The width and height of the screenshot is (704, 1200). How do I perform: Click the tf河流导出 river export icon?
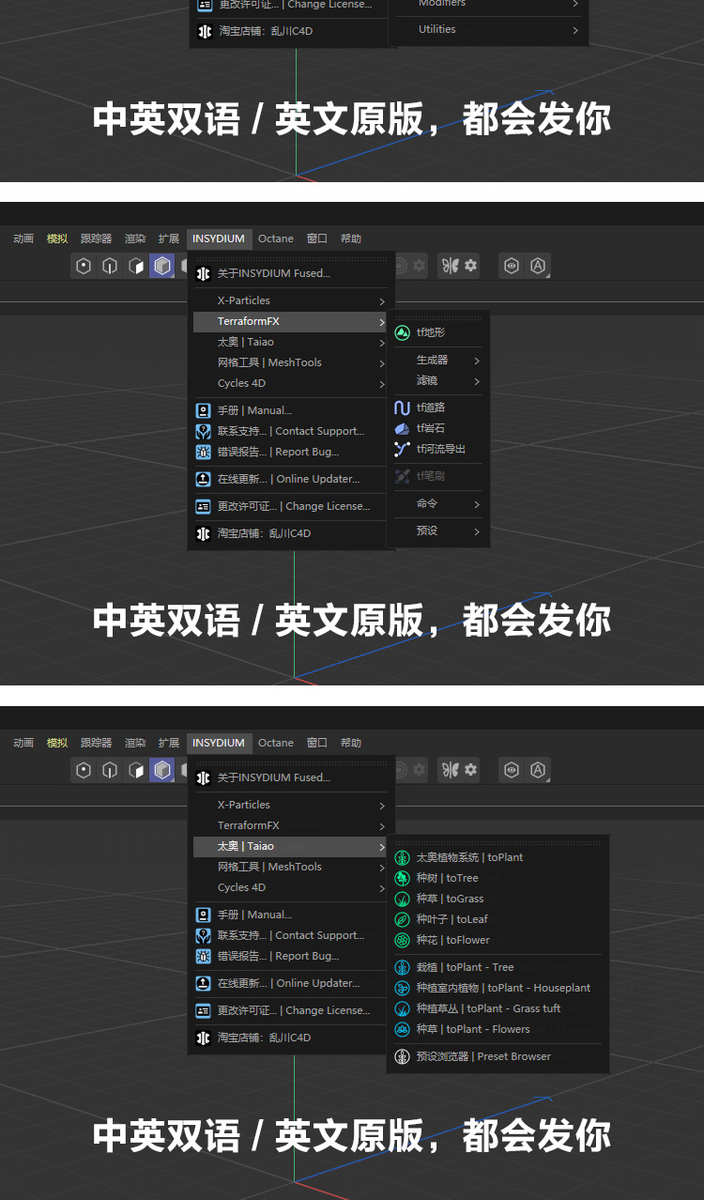point(402,449)
